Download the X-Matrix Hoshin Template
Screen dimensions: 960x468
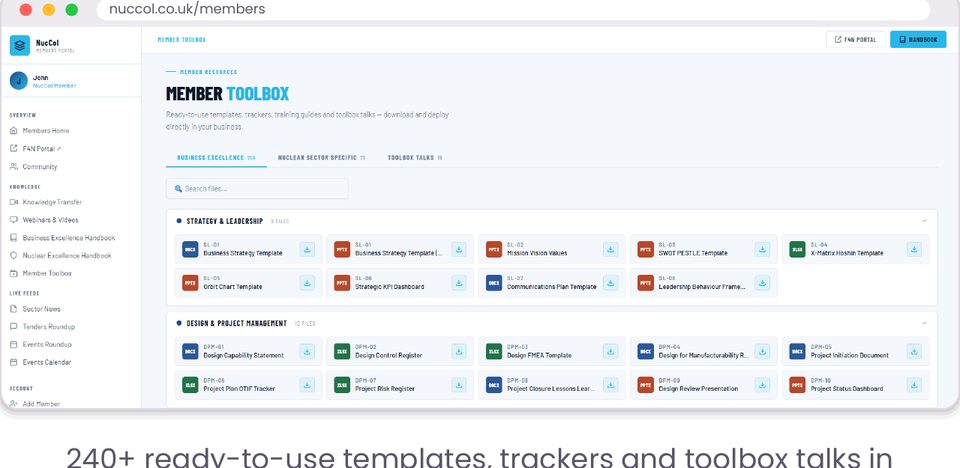click(x=914, y=249)
